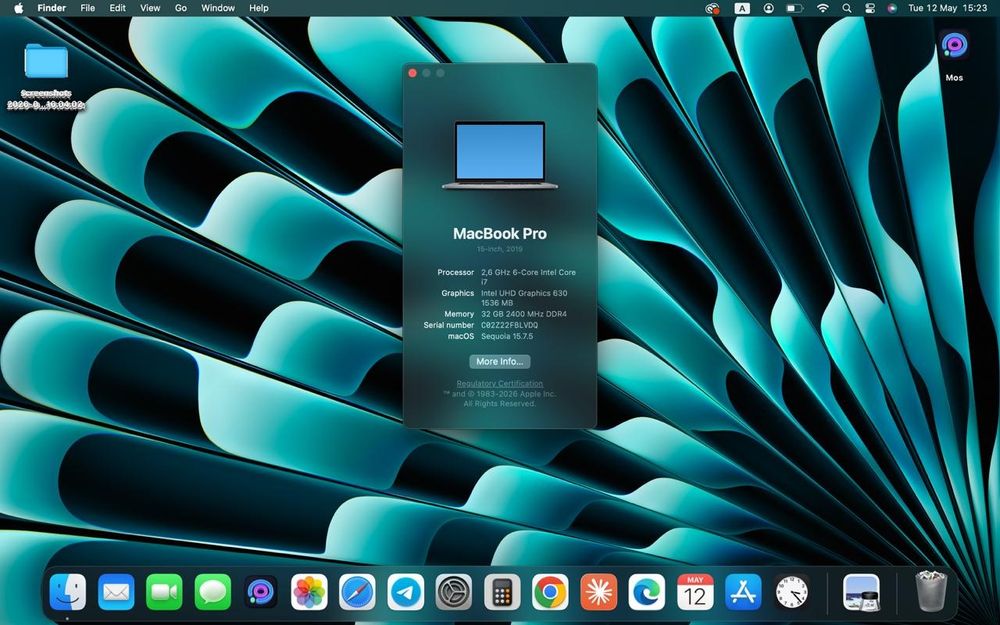Launch the Claude app in the Dock
Image resolution: width=1000 pixels, height=625 pixels.
[598, 592]
